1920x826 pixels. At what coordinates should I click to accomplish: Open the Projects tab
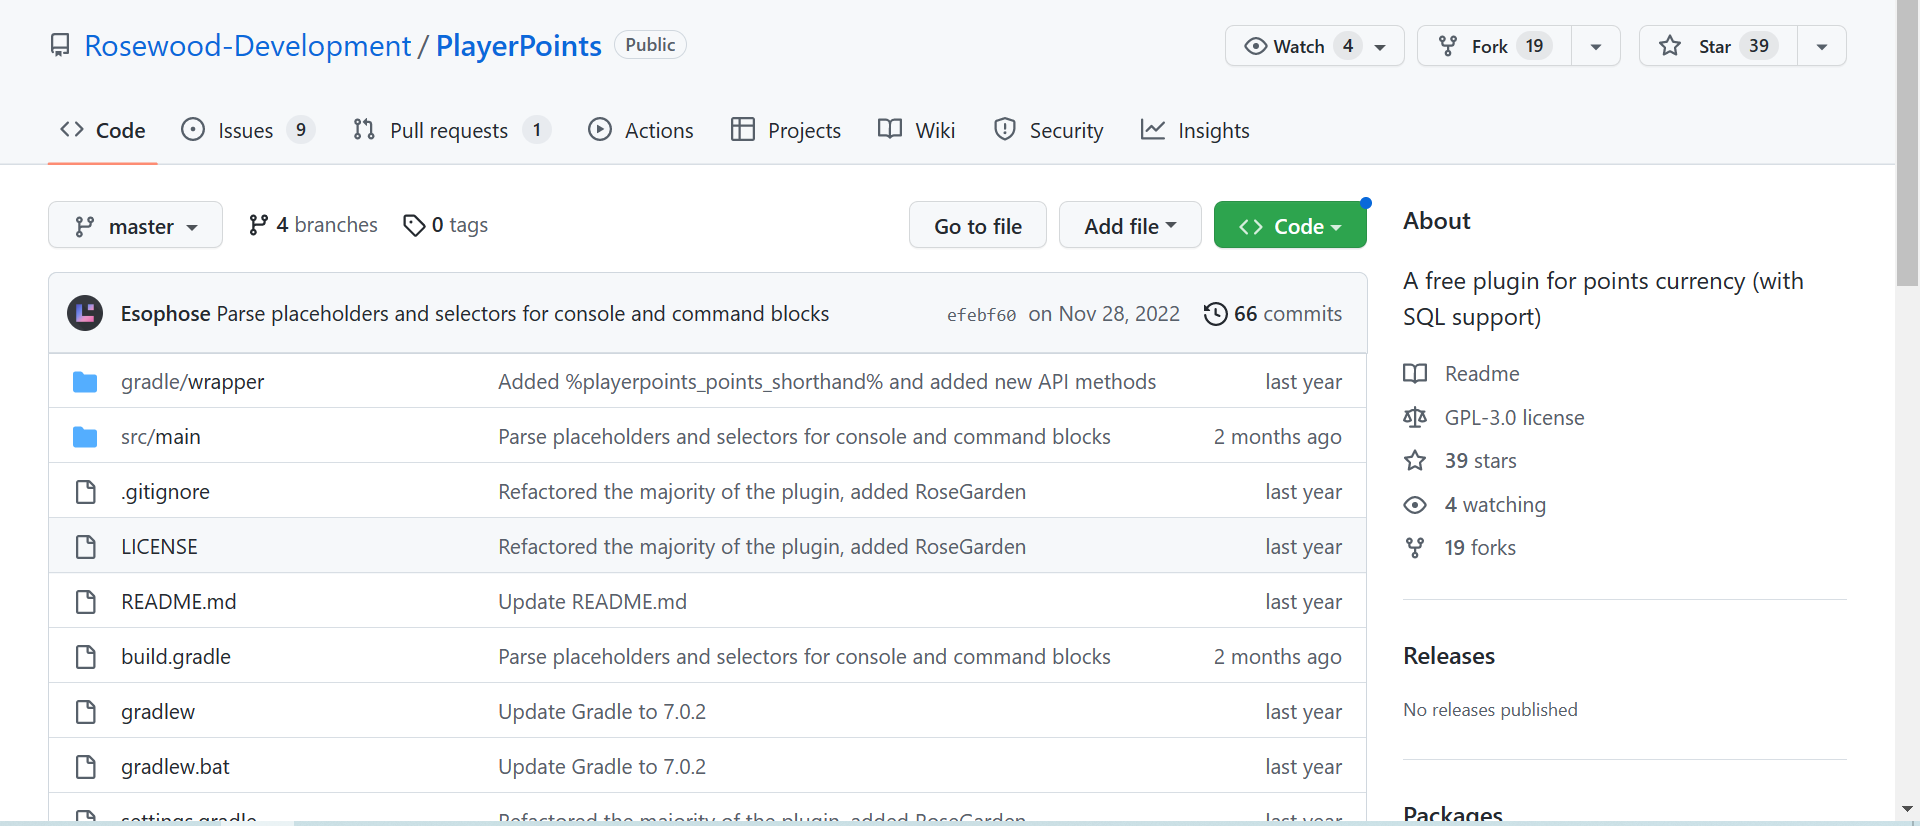(786, 130)
